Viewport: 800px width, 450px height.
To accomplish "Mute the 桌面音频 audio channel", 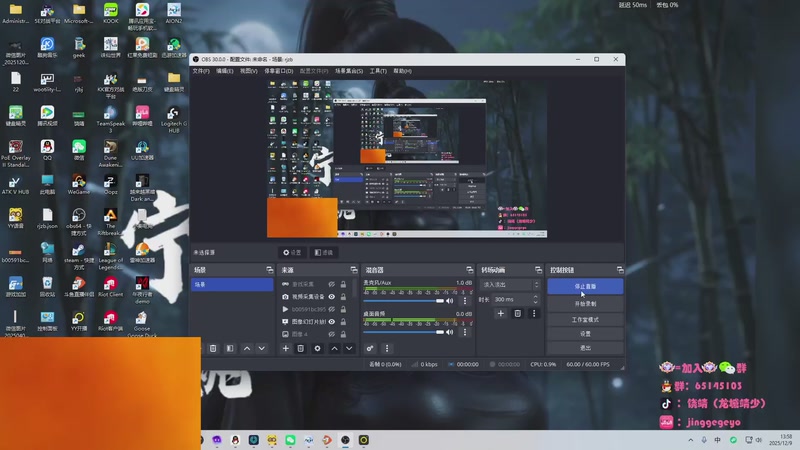I will coord(450,332).
